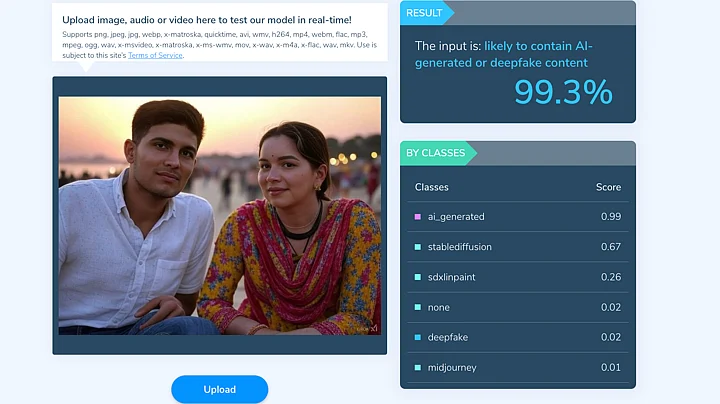
Task: Click the stablediffusion class square marker
Action: click(417, 247)
